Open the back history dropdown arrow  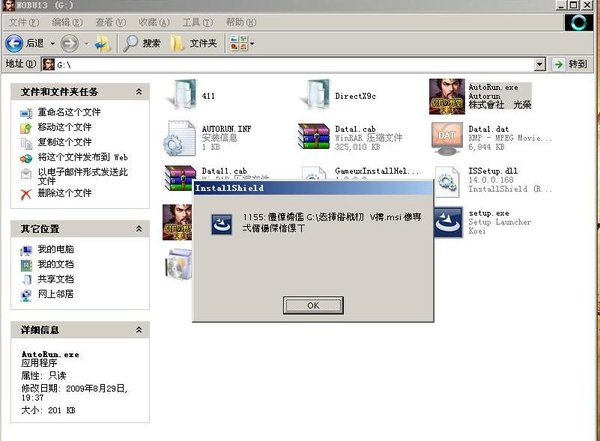(x=52, y=44)
